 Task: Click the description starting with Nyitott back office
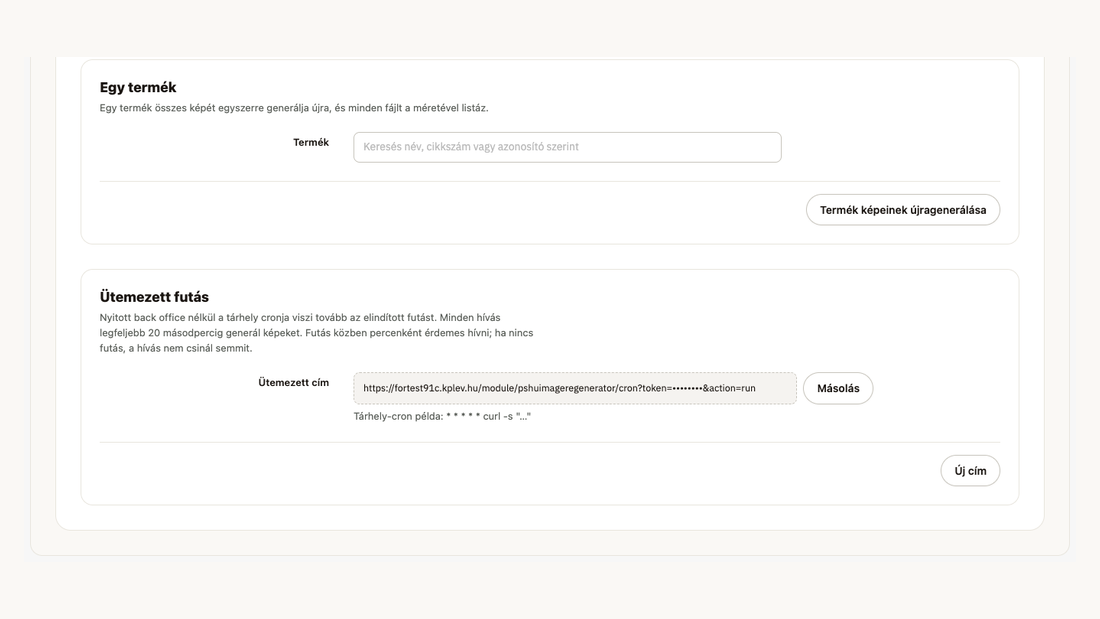[316, 333]
